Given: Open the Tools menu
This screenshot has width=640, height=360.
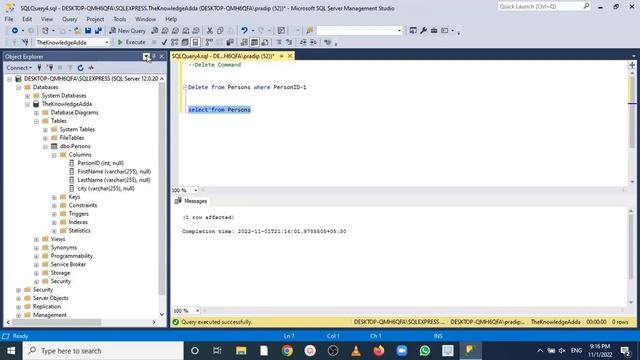Looking at the screenshot, I should click(120, 19).
